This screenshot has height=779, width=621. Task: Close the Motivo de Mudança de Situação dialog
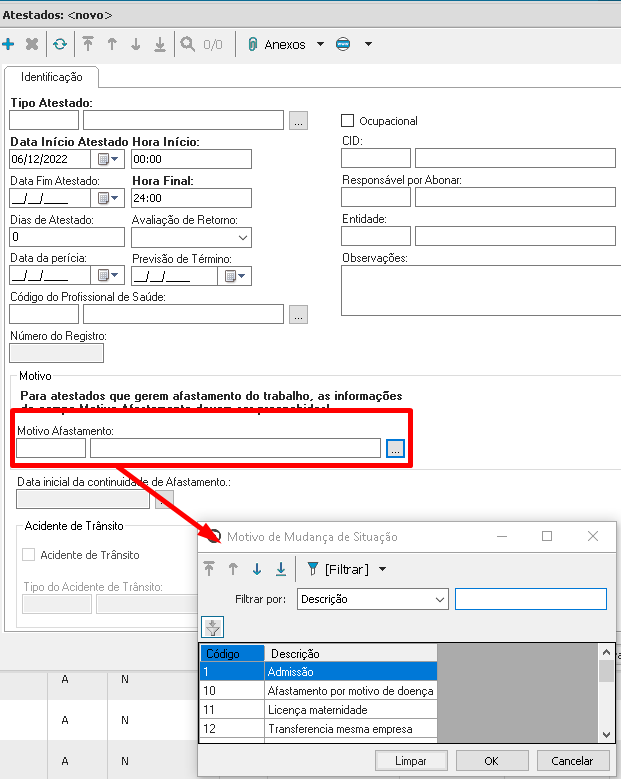pos(593,536)
